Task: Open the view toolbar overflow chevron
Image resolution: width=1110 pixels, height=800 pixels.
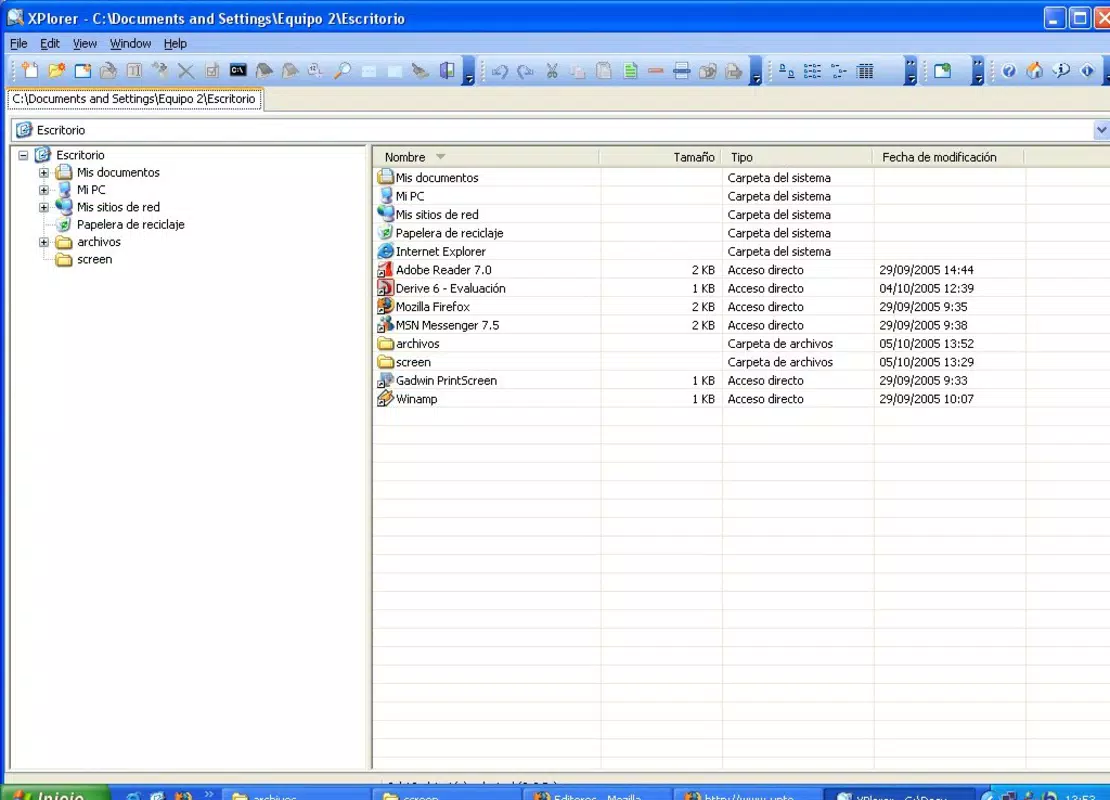Action: [910, 71]
